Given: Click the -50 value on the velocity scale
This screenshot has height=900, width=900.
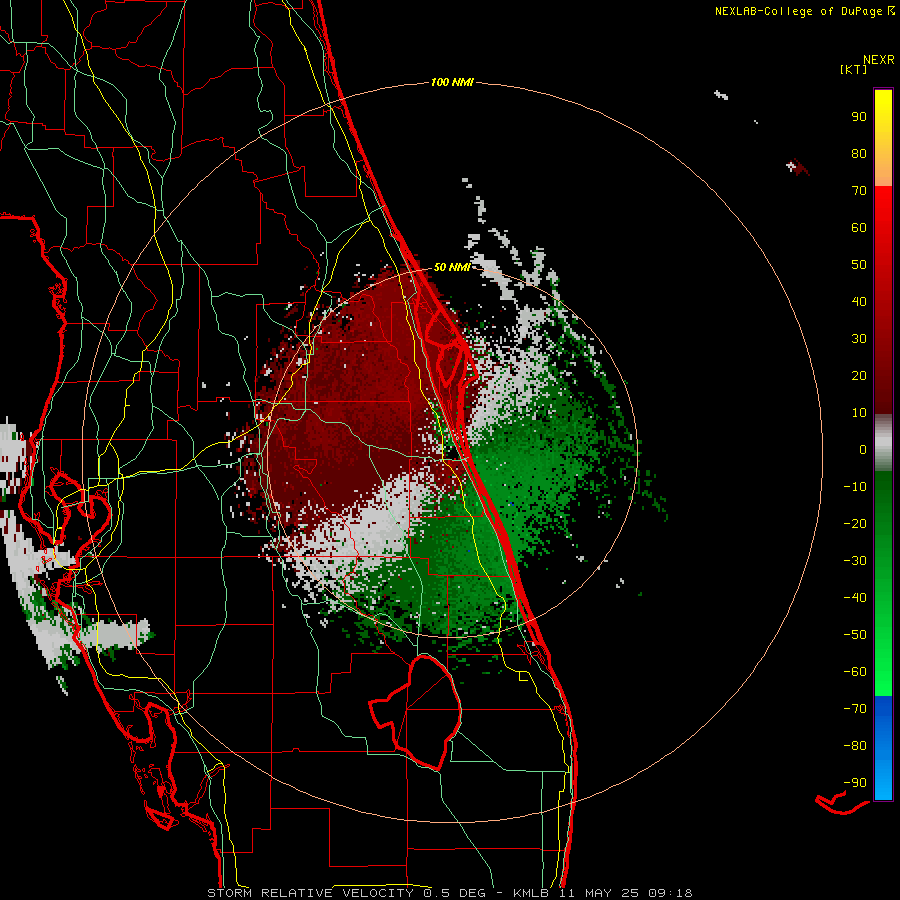Looking at the screenshot, I should (x=855, y=635).
